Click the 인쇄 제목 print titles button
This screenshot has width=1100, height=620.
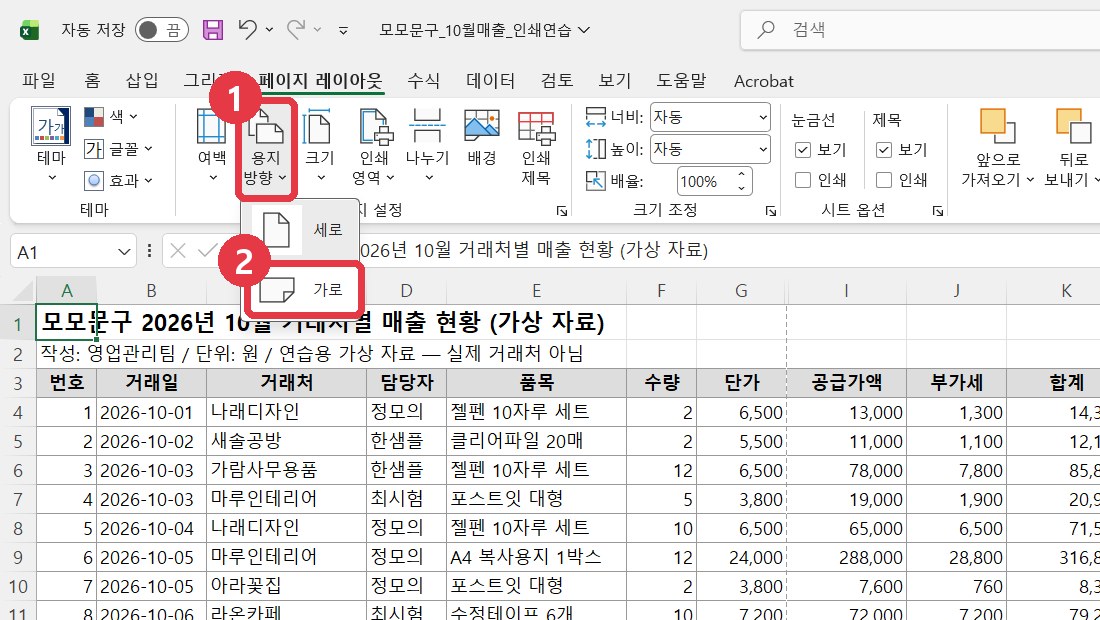click(x=536, y=147)
